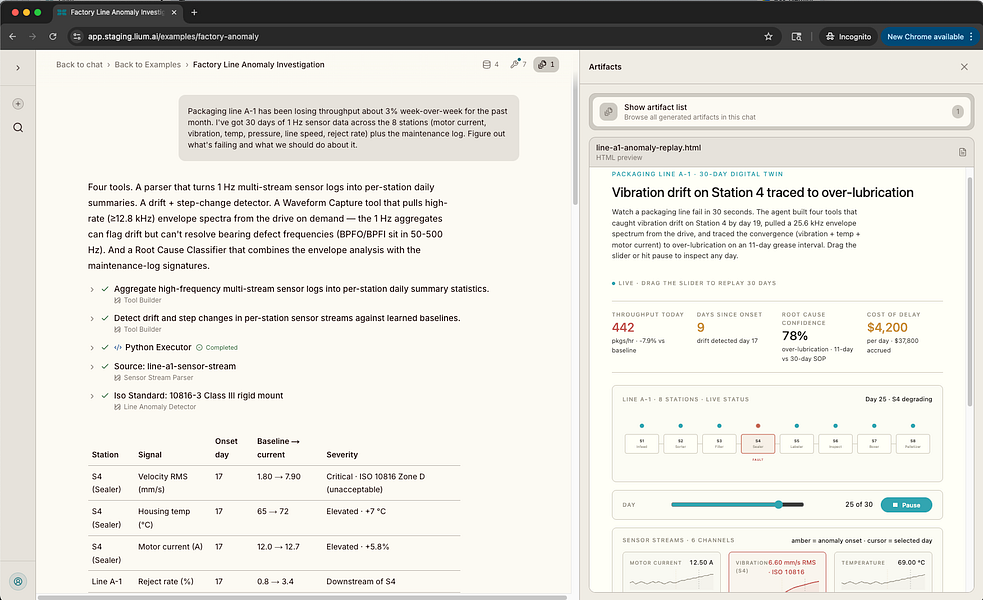The width and height of the screenshot is (983, 600).
Task: Click the Completed status badge
Action: (217, 347)
